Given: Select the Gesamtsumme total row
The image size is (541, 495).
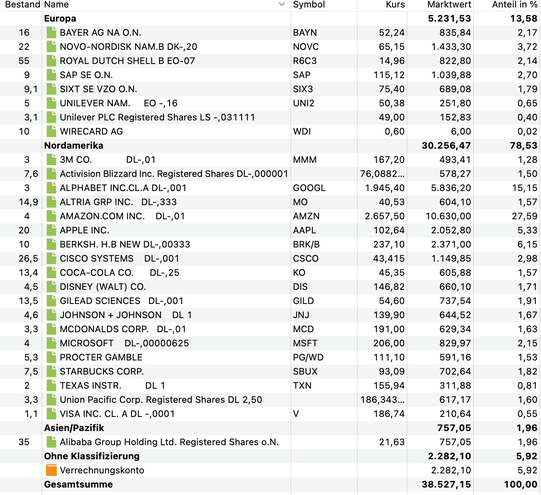Looking at the screenshot, I should point(270,485).
